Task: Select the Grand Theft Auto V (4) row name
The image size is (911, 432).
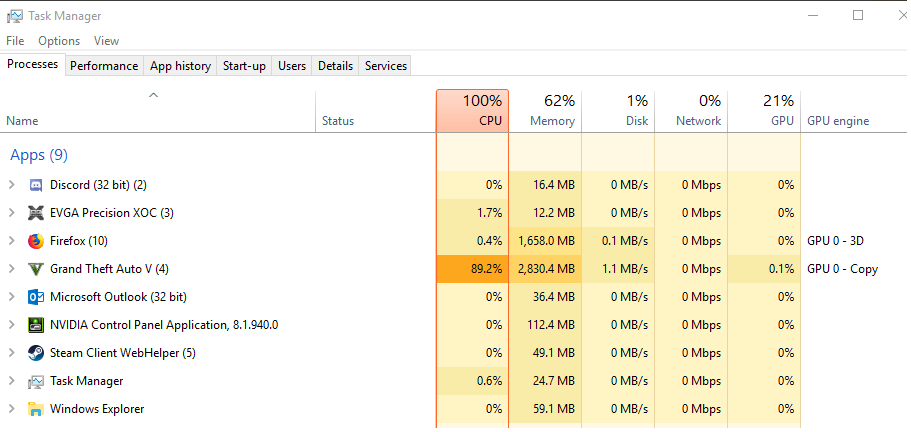Action: tap(109, 269)
